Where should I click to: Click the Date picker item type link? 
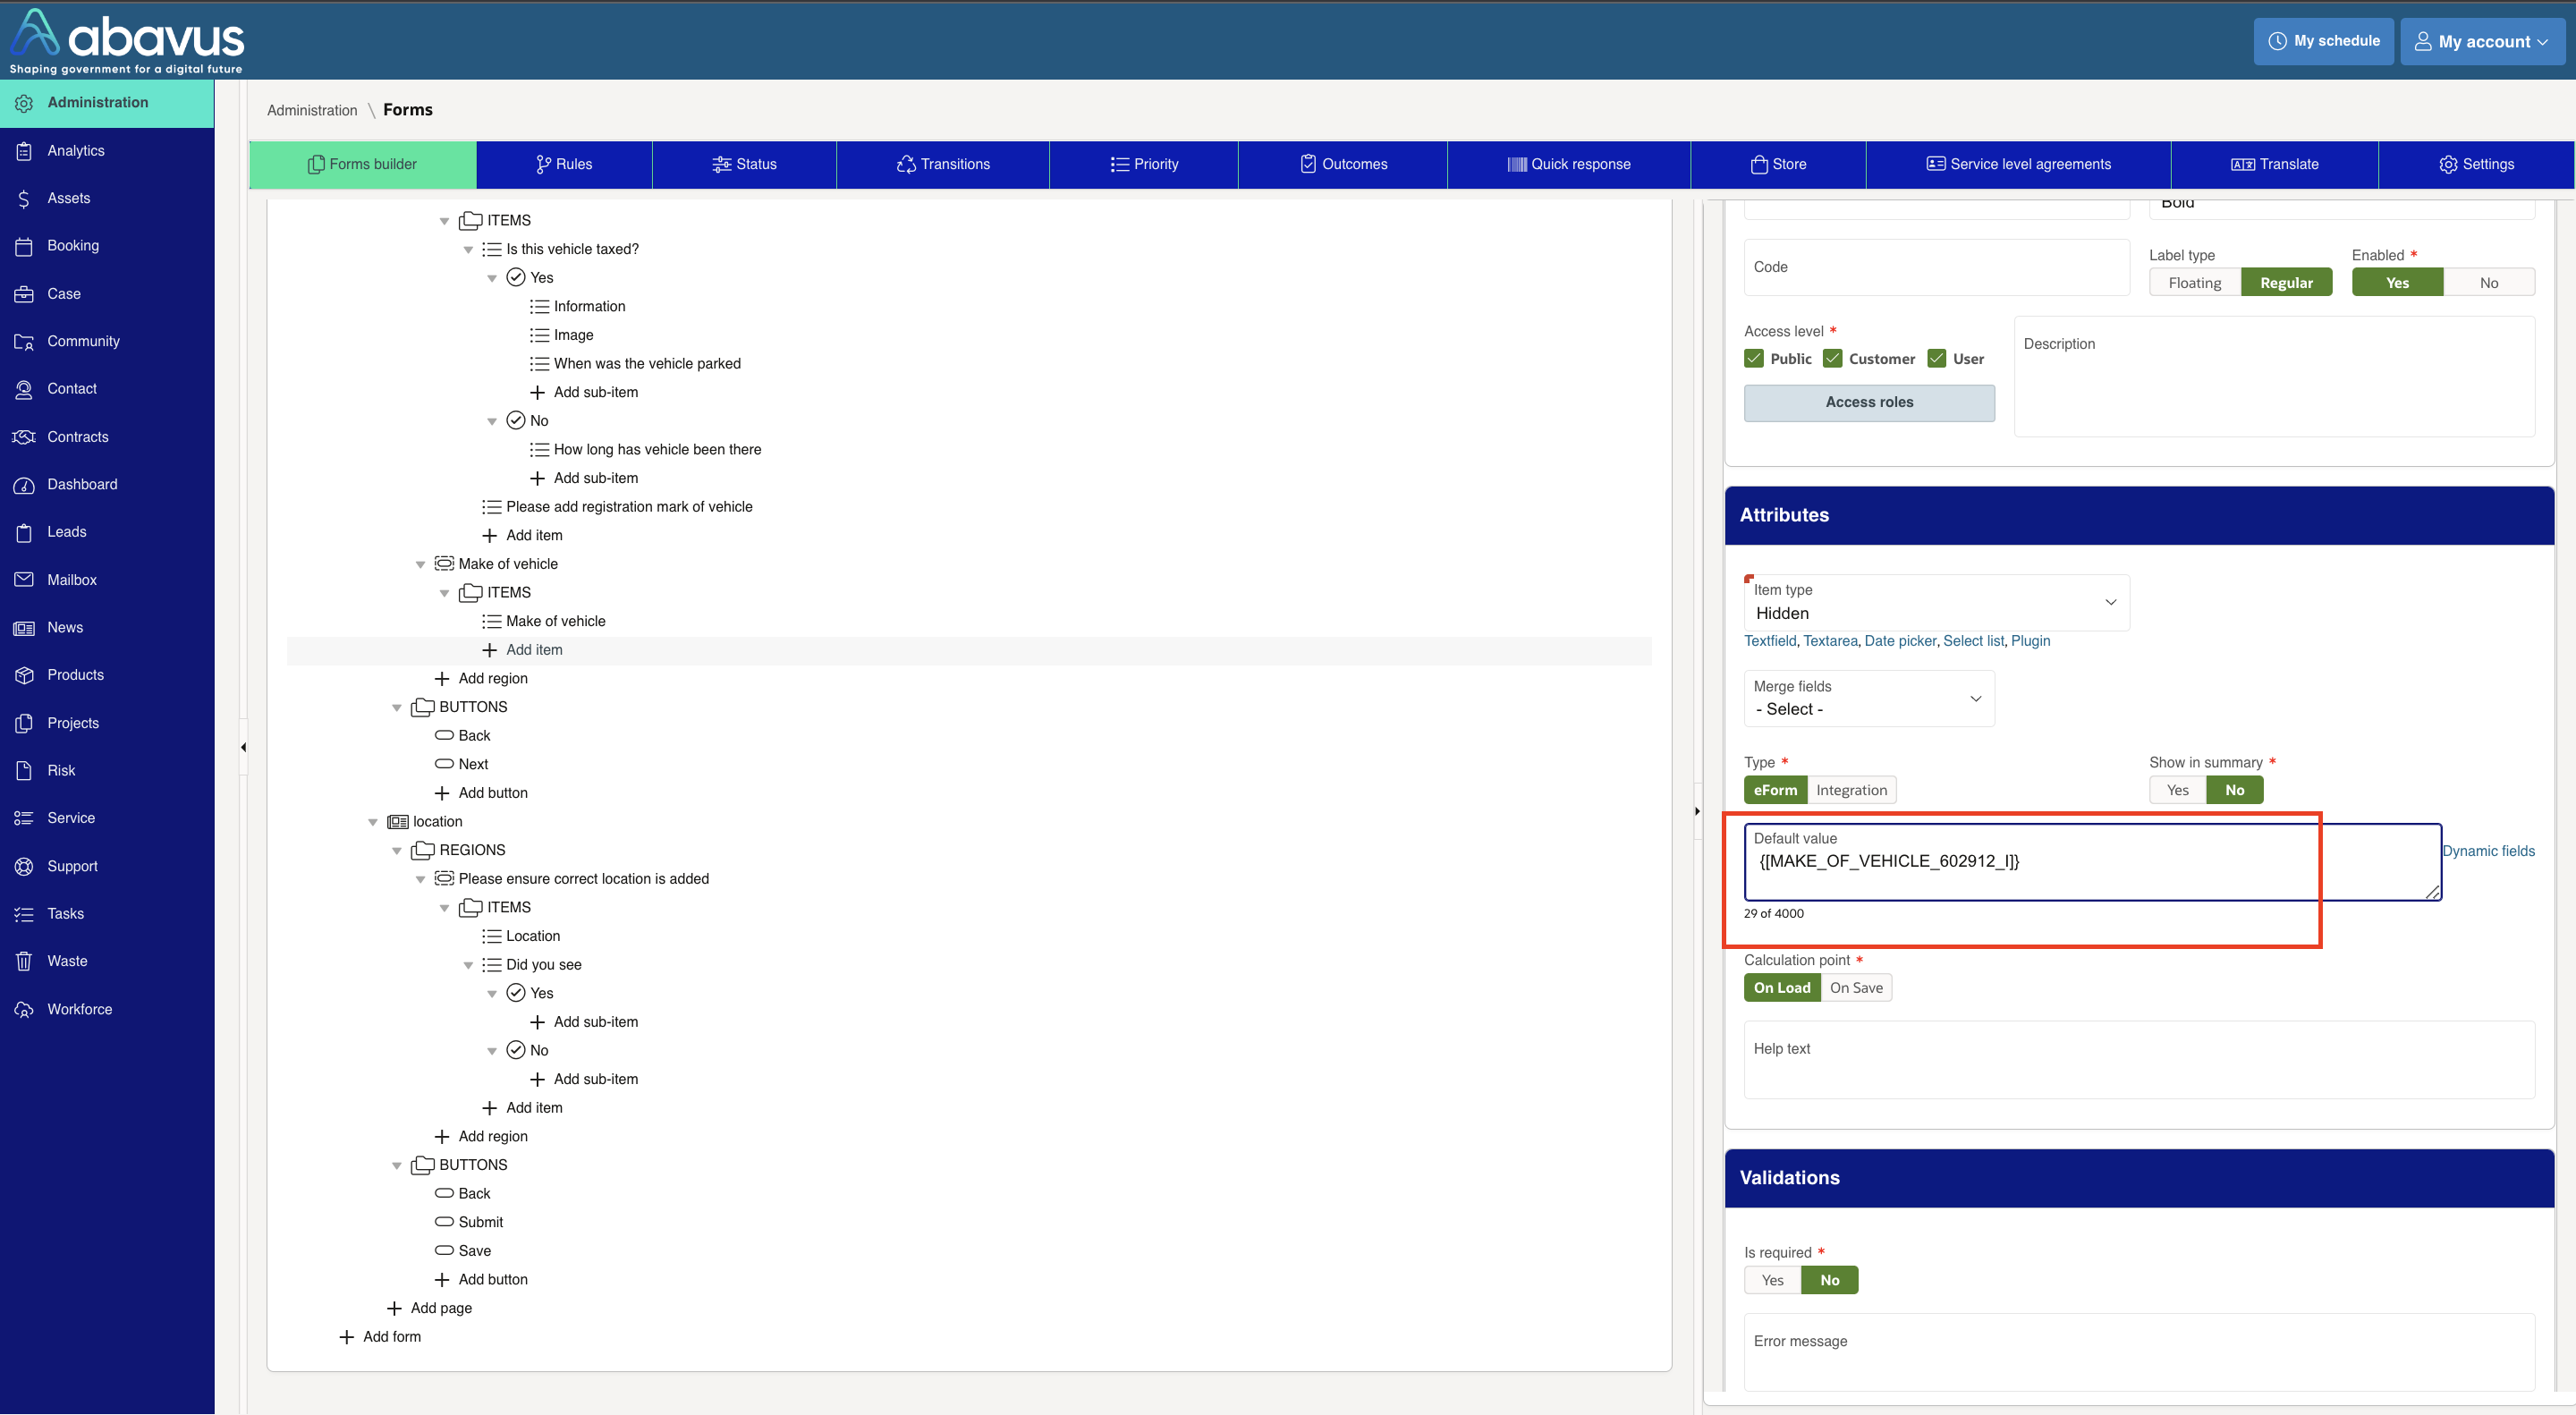point(1900,641)
